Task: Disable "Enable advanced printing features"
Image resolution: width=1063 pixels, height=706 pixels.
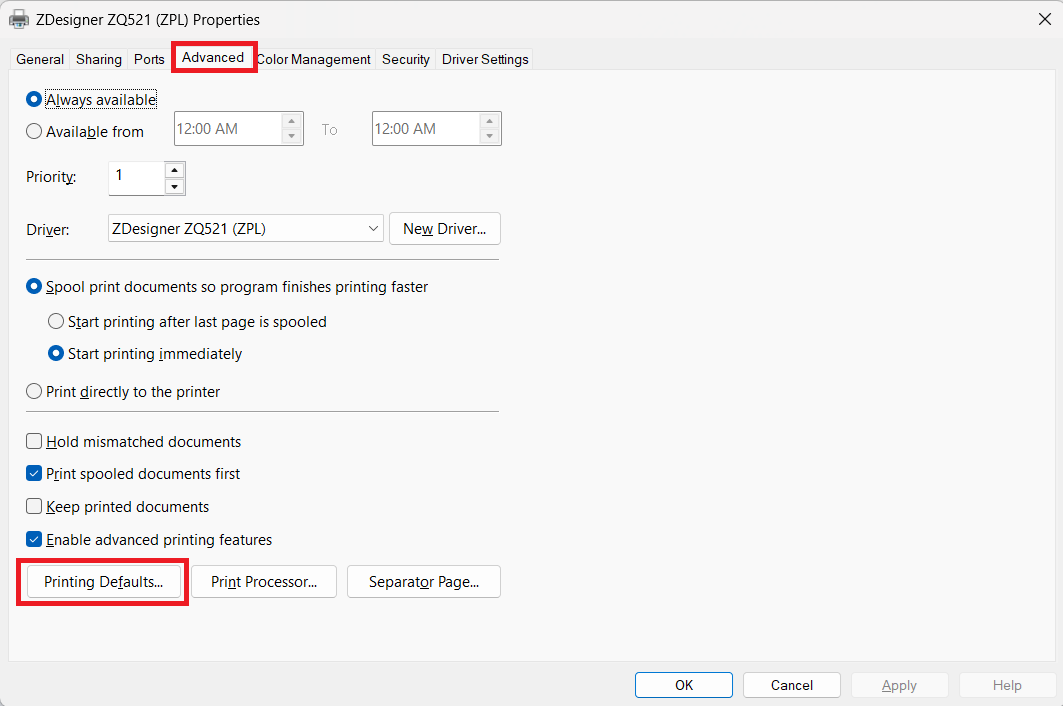Action: click(x=33, y=539)
